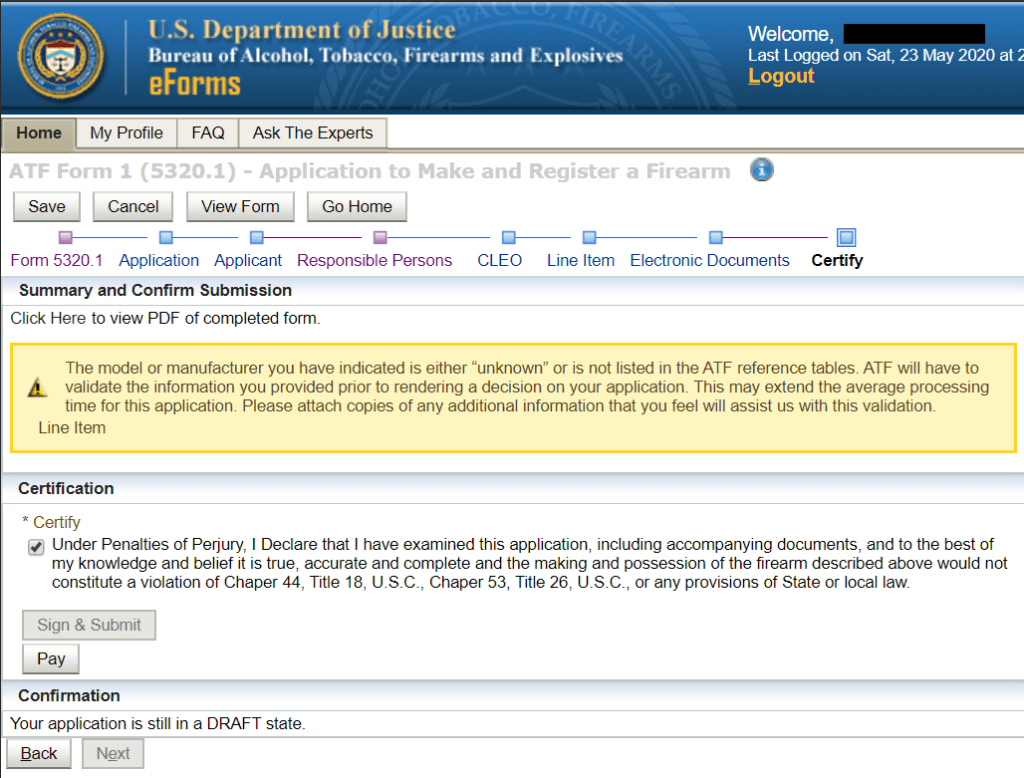Viewport: 1024px width, 778px height.
Task: Click the 'Under Penalties of Perjury' declaration text
Action: [x=530, y=563]
